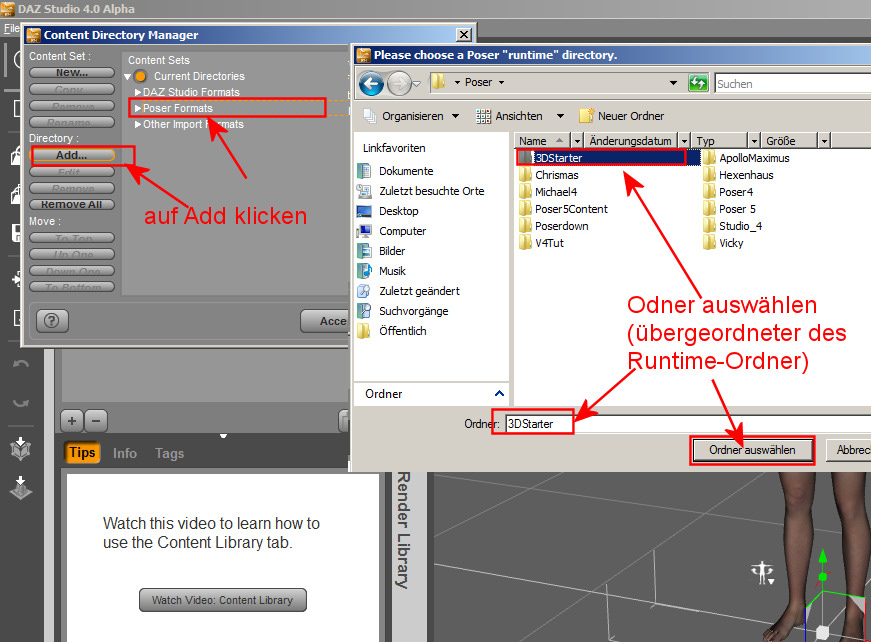Screen dimensions: 871x642
Task: Open the Größe column filter dropdown
Action: (x=824, y=141)
